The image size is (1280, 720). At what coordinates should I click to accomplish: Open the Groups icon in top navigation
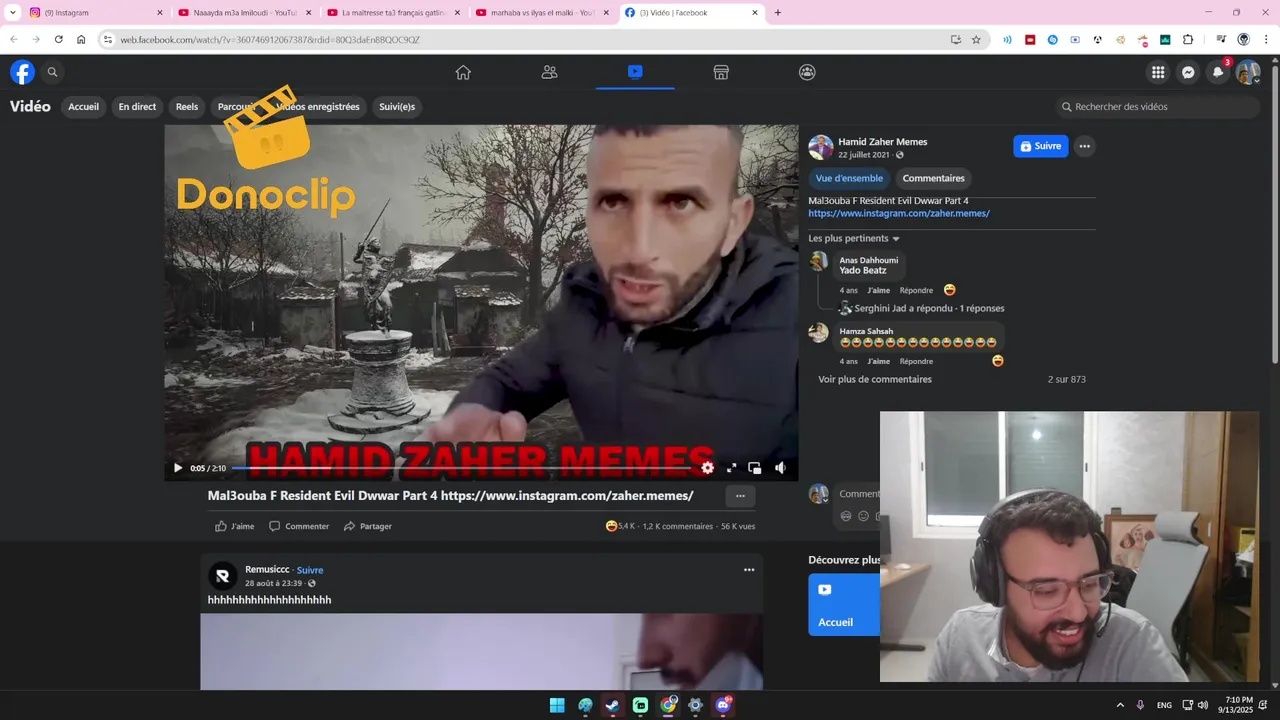(x=807, y=72)
